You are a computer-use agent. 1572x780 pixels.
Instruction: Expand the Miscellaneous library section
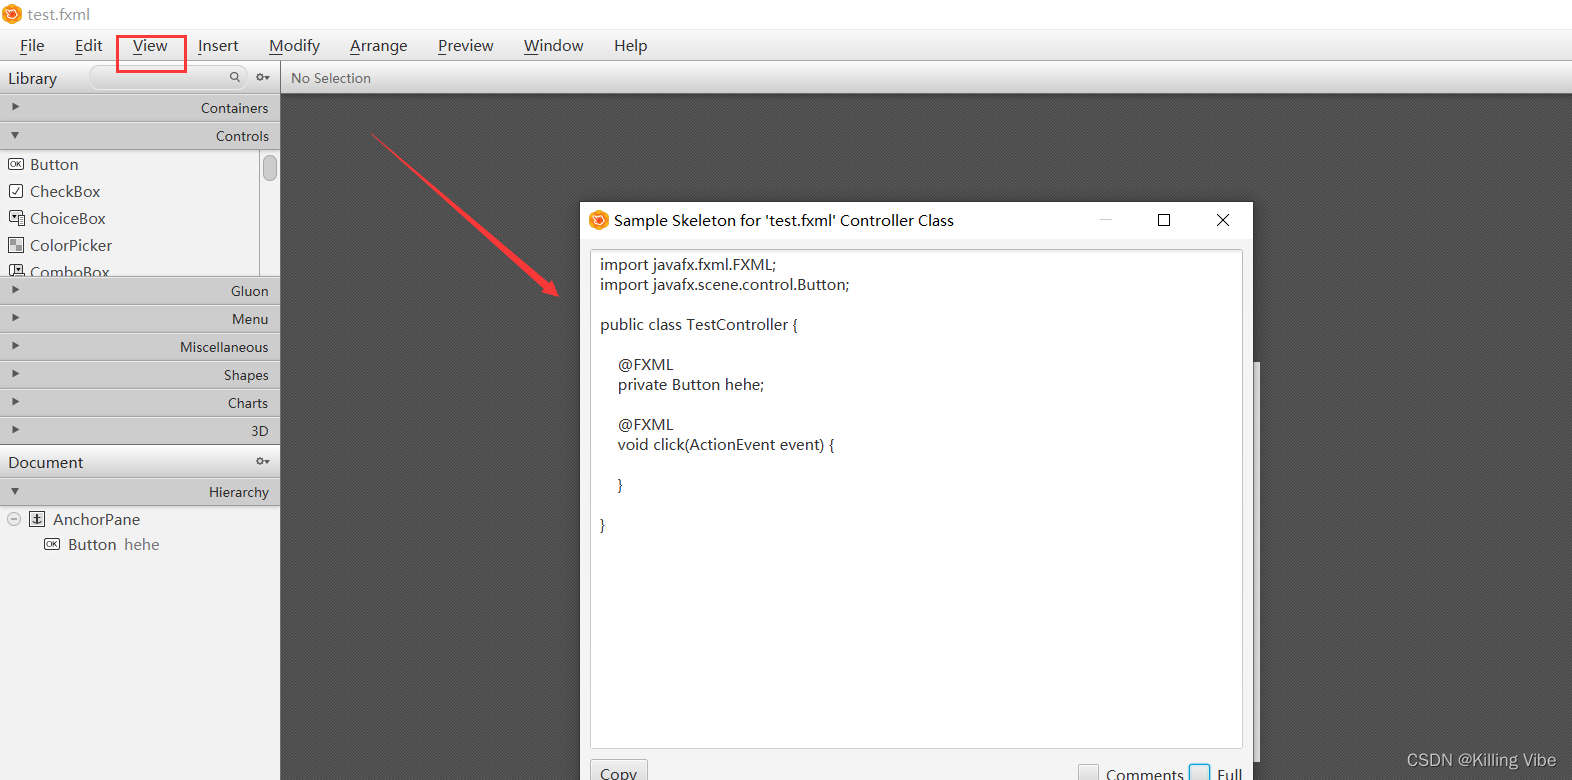[x=15, y=345]
